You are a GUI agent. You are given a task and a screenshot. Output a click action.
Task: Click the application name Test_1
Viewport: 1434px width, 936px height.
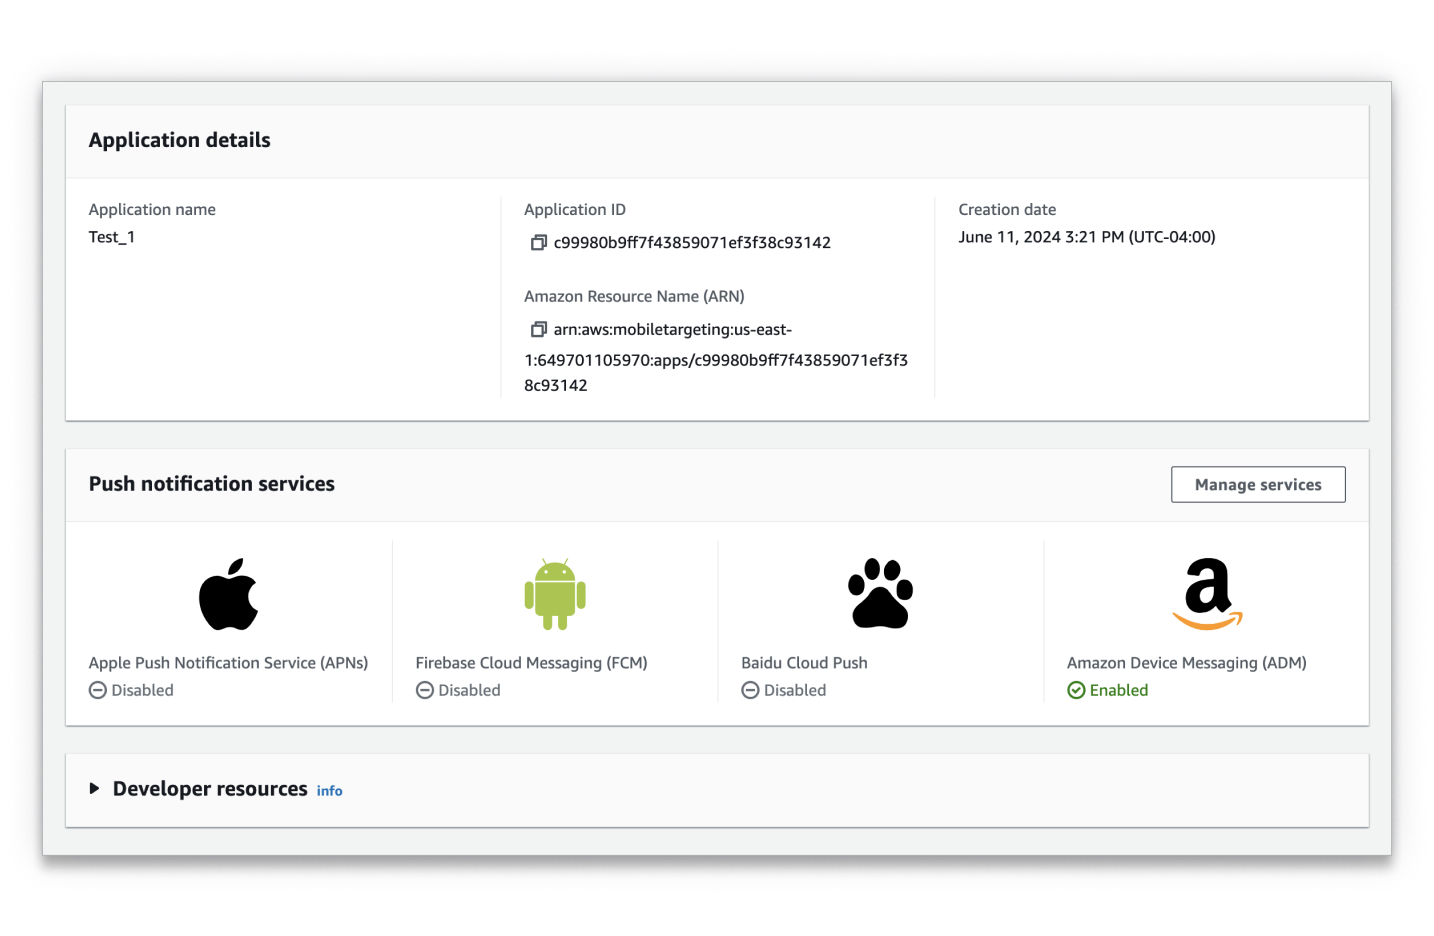[x=111, y=237]
